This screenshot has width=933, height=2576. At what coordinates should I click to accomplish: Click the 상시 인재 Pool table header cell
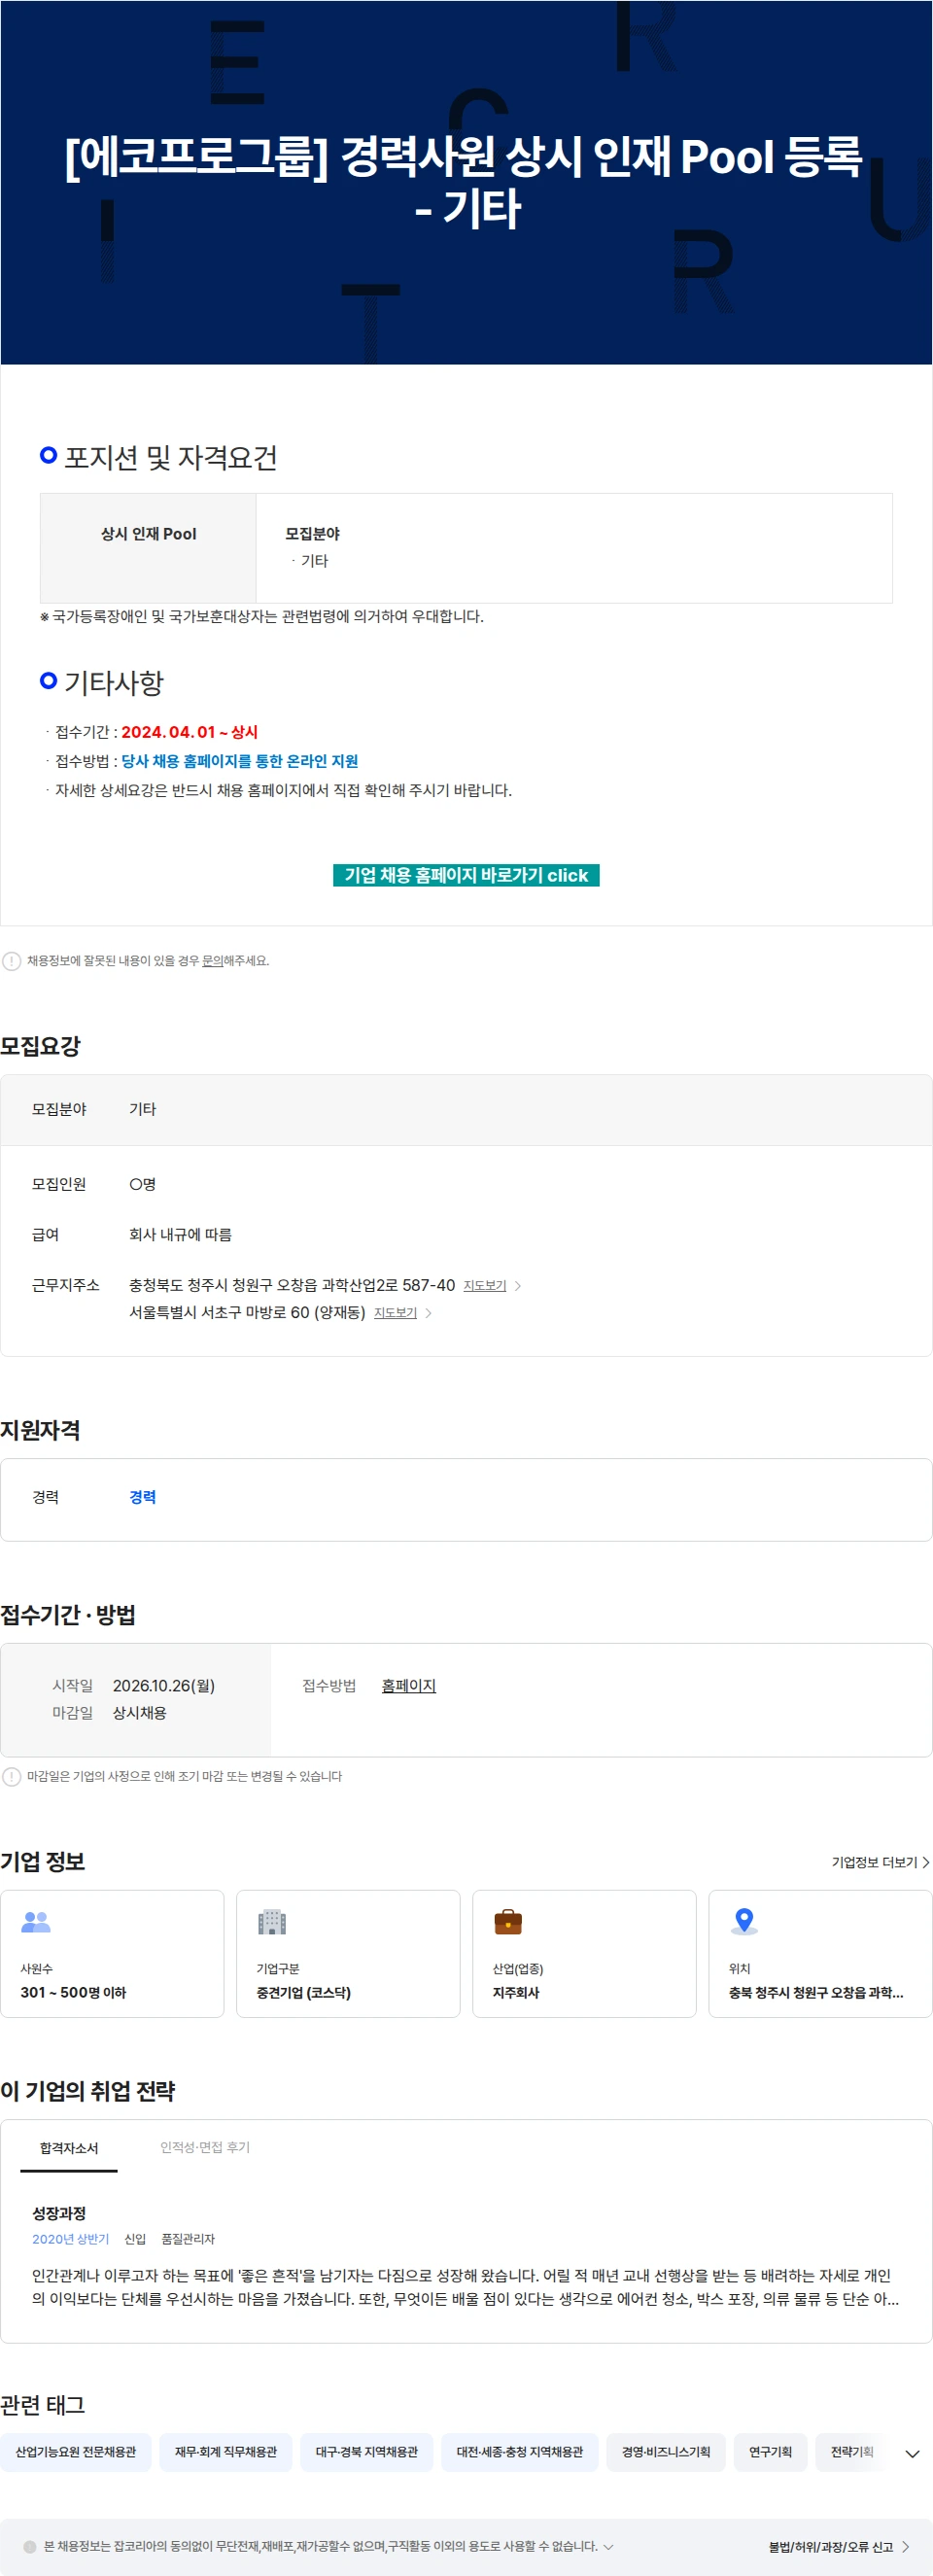coord(148,548)
